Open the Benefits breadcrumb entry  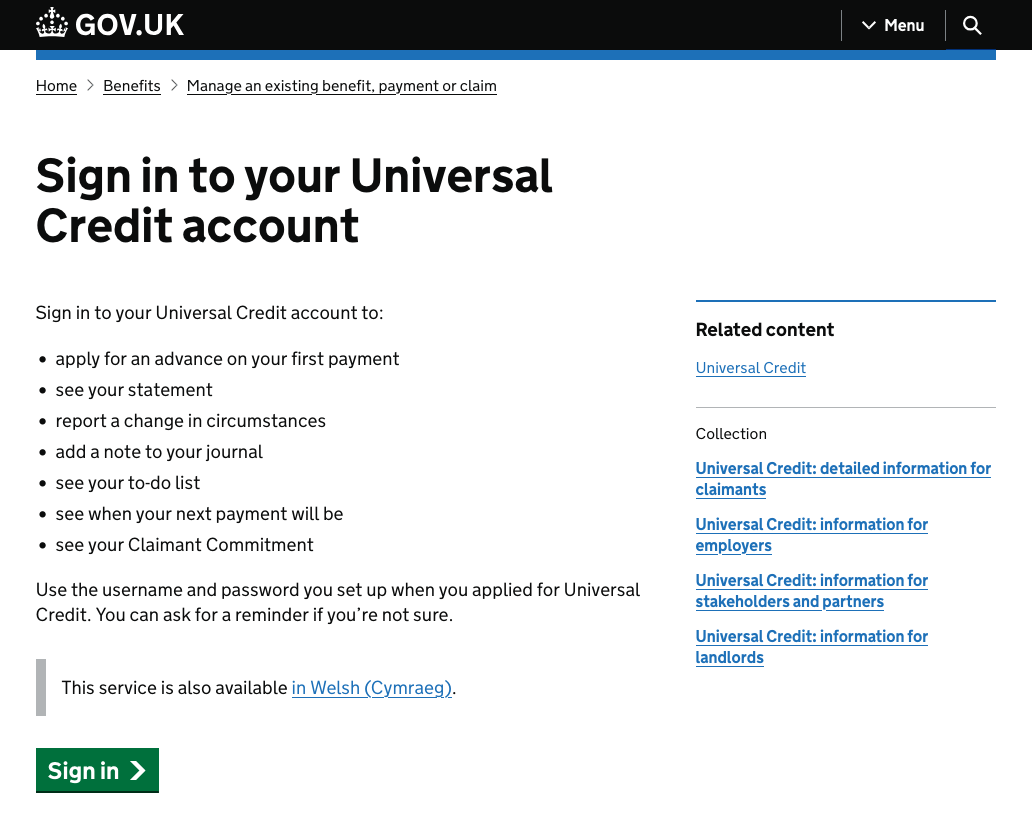click(132, 86)
